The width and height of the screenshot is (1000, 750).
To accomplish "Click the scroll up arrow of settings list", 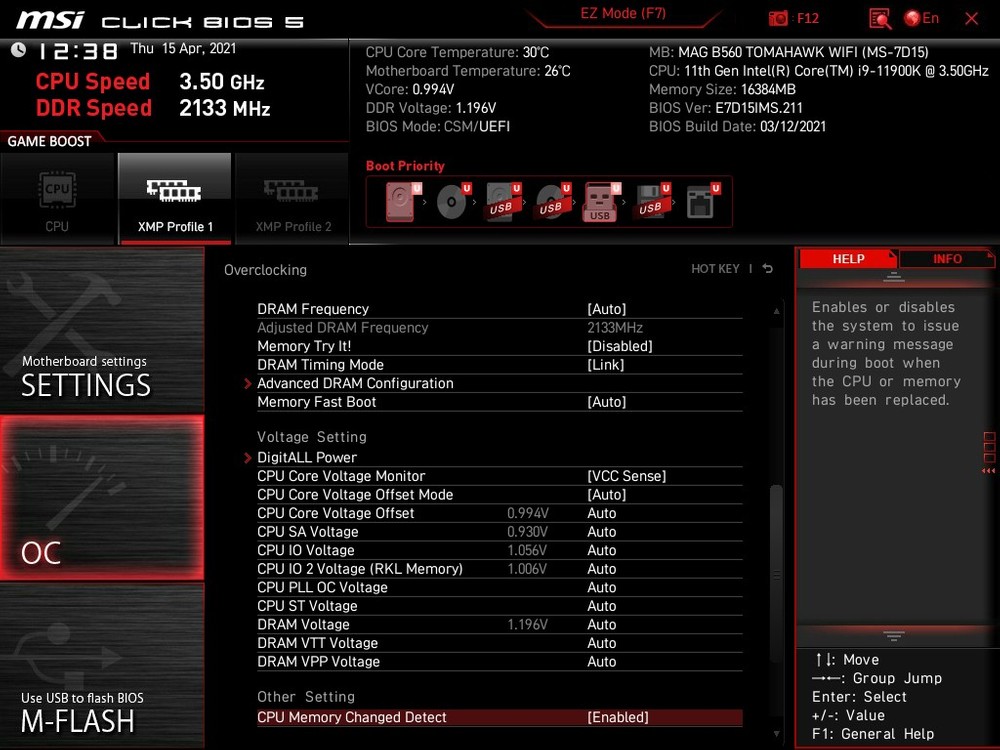I will (776, 311).
